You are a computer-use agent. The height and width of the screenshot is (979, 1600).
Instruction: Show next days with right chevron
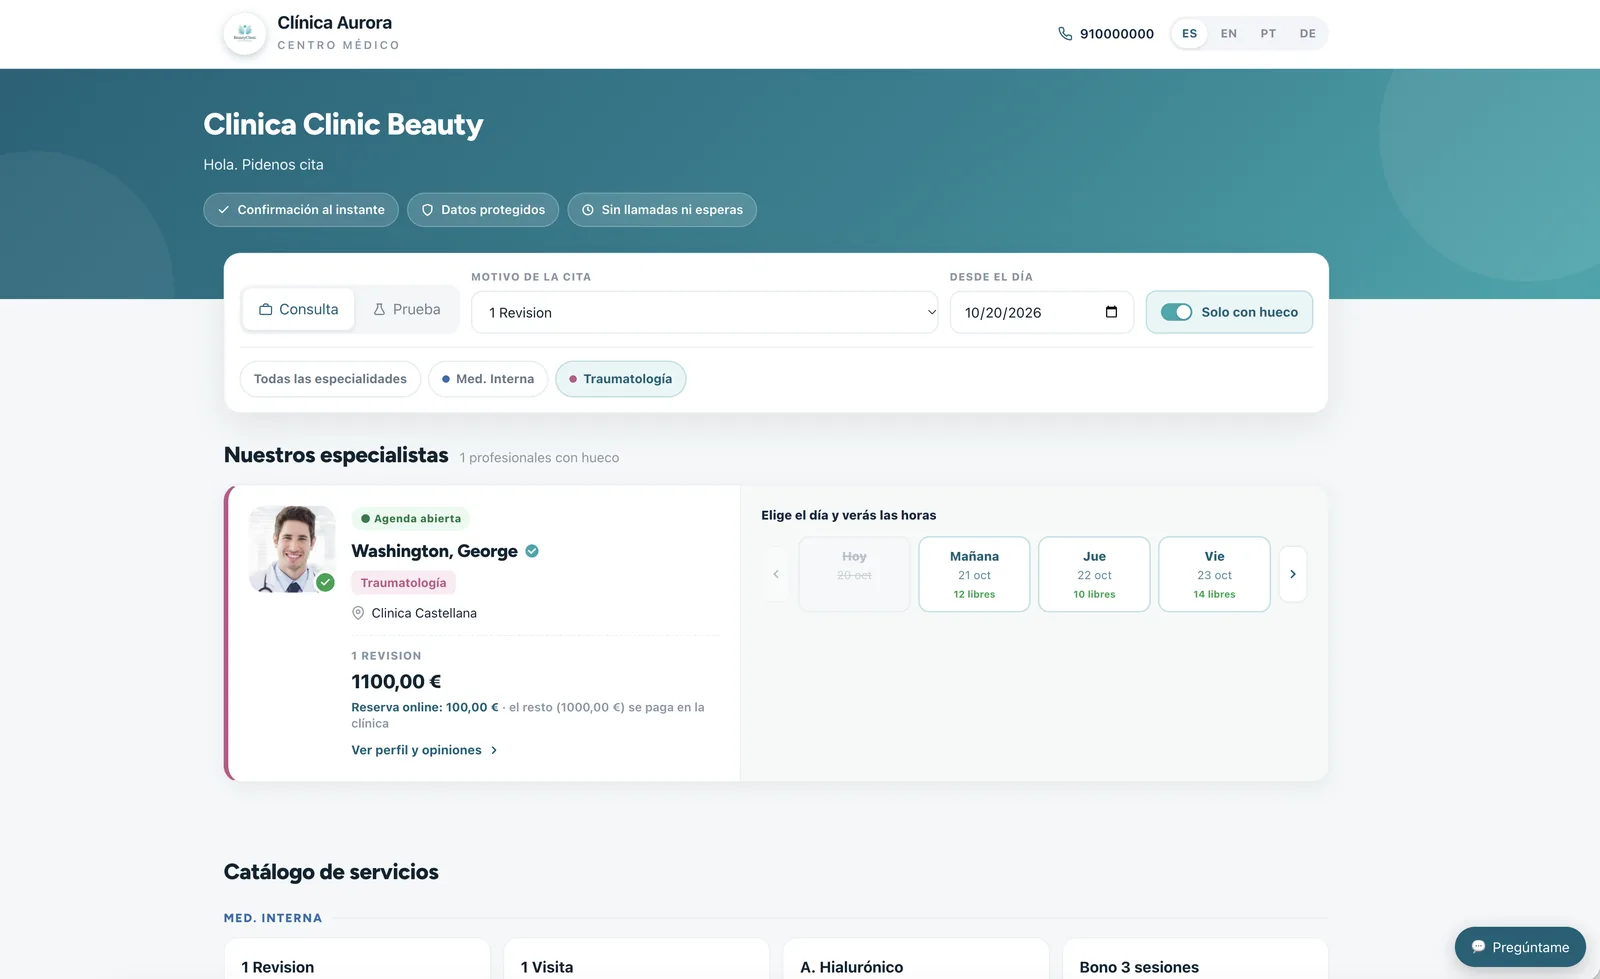(1293, 574)
